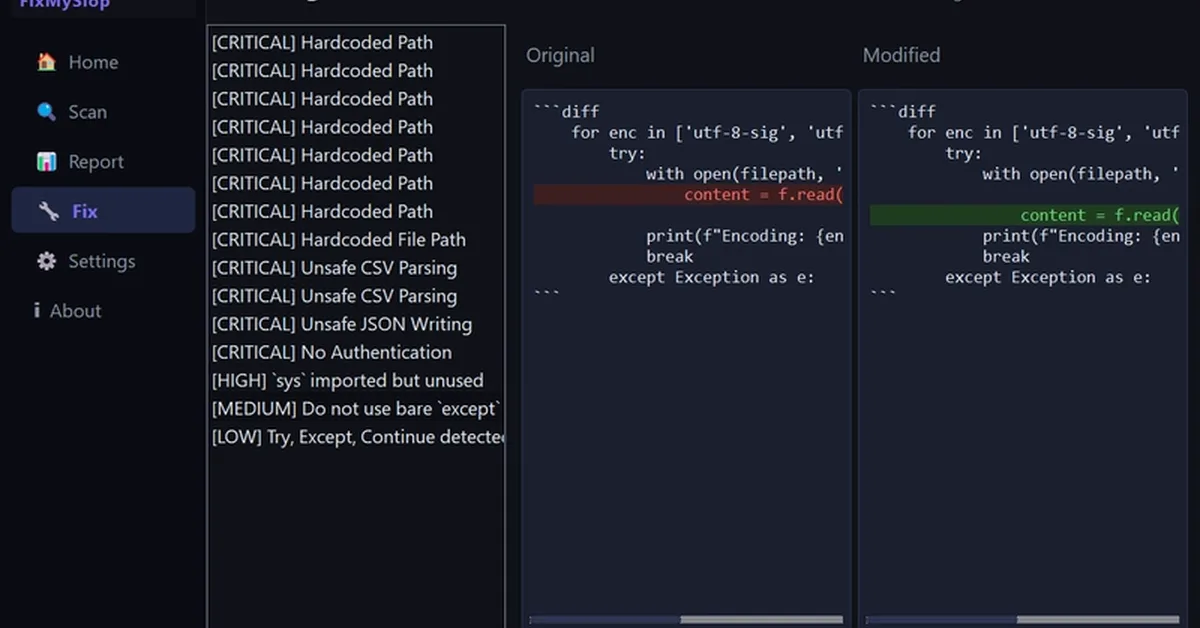Click the About info icon

37,311
